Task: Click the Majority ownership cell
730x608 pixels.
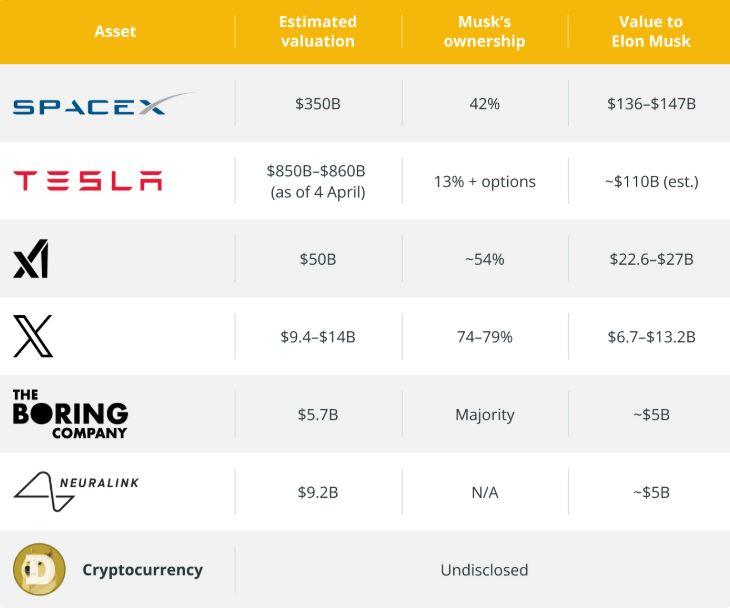Action: (x=484, y=414)
